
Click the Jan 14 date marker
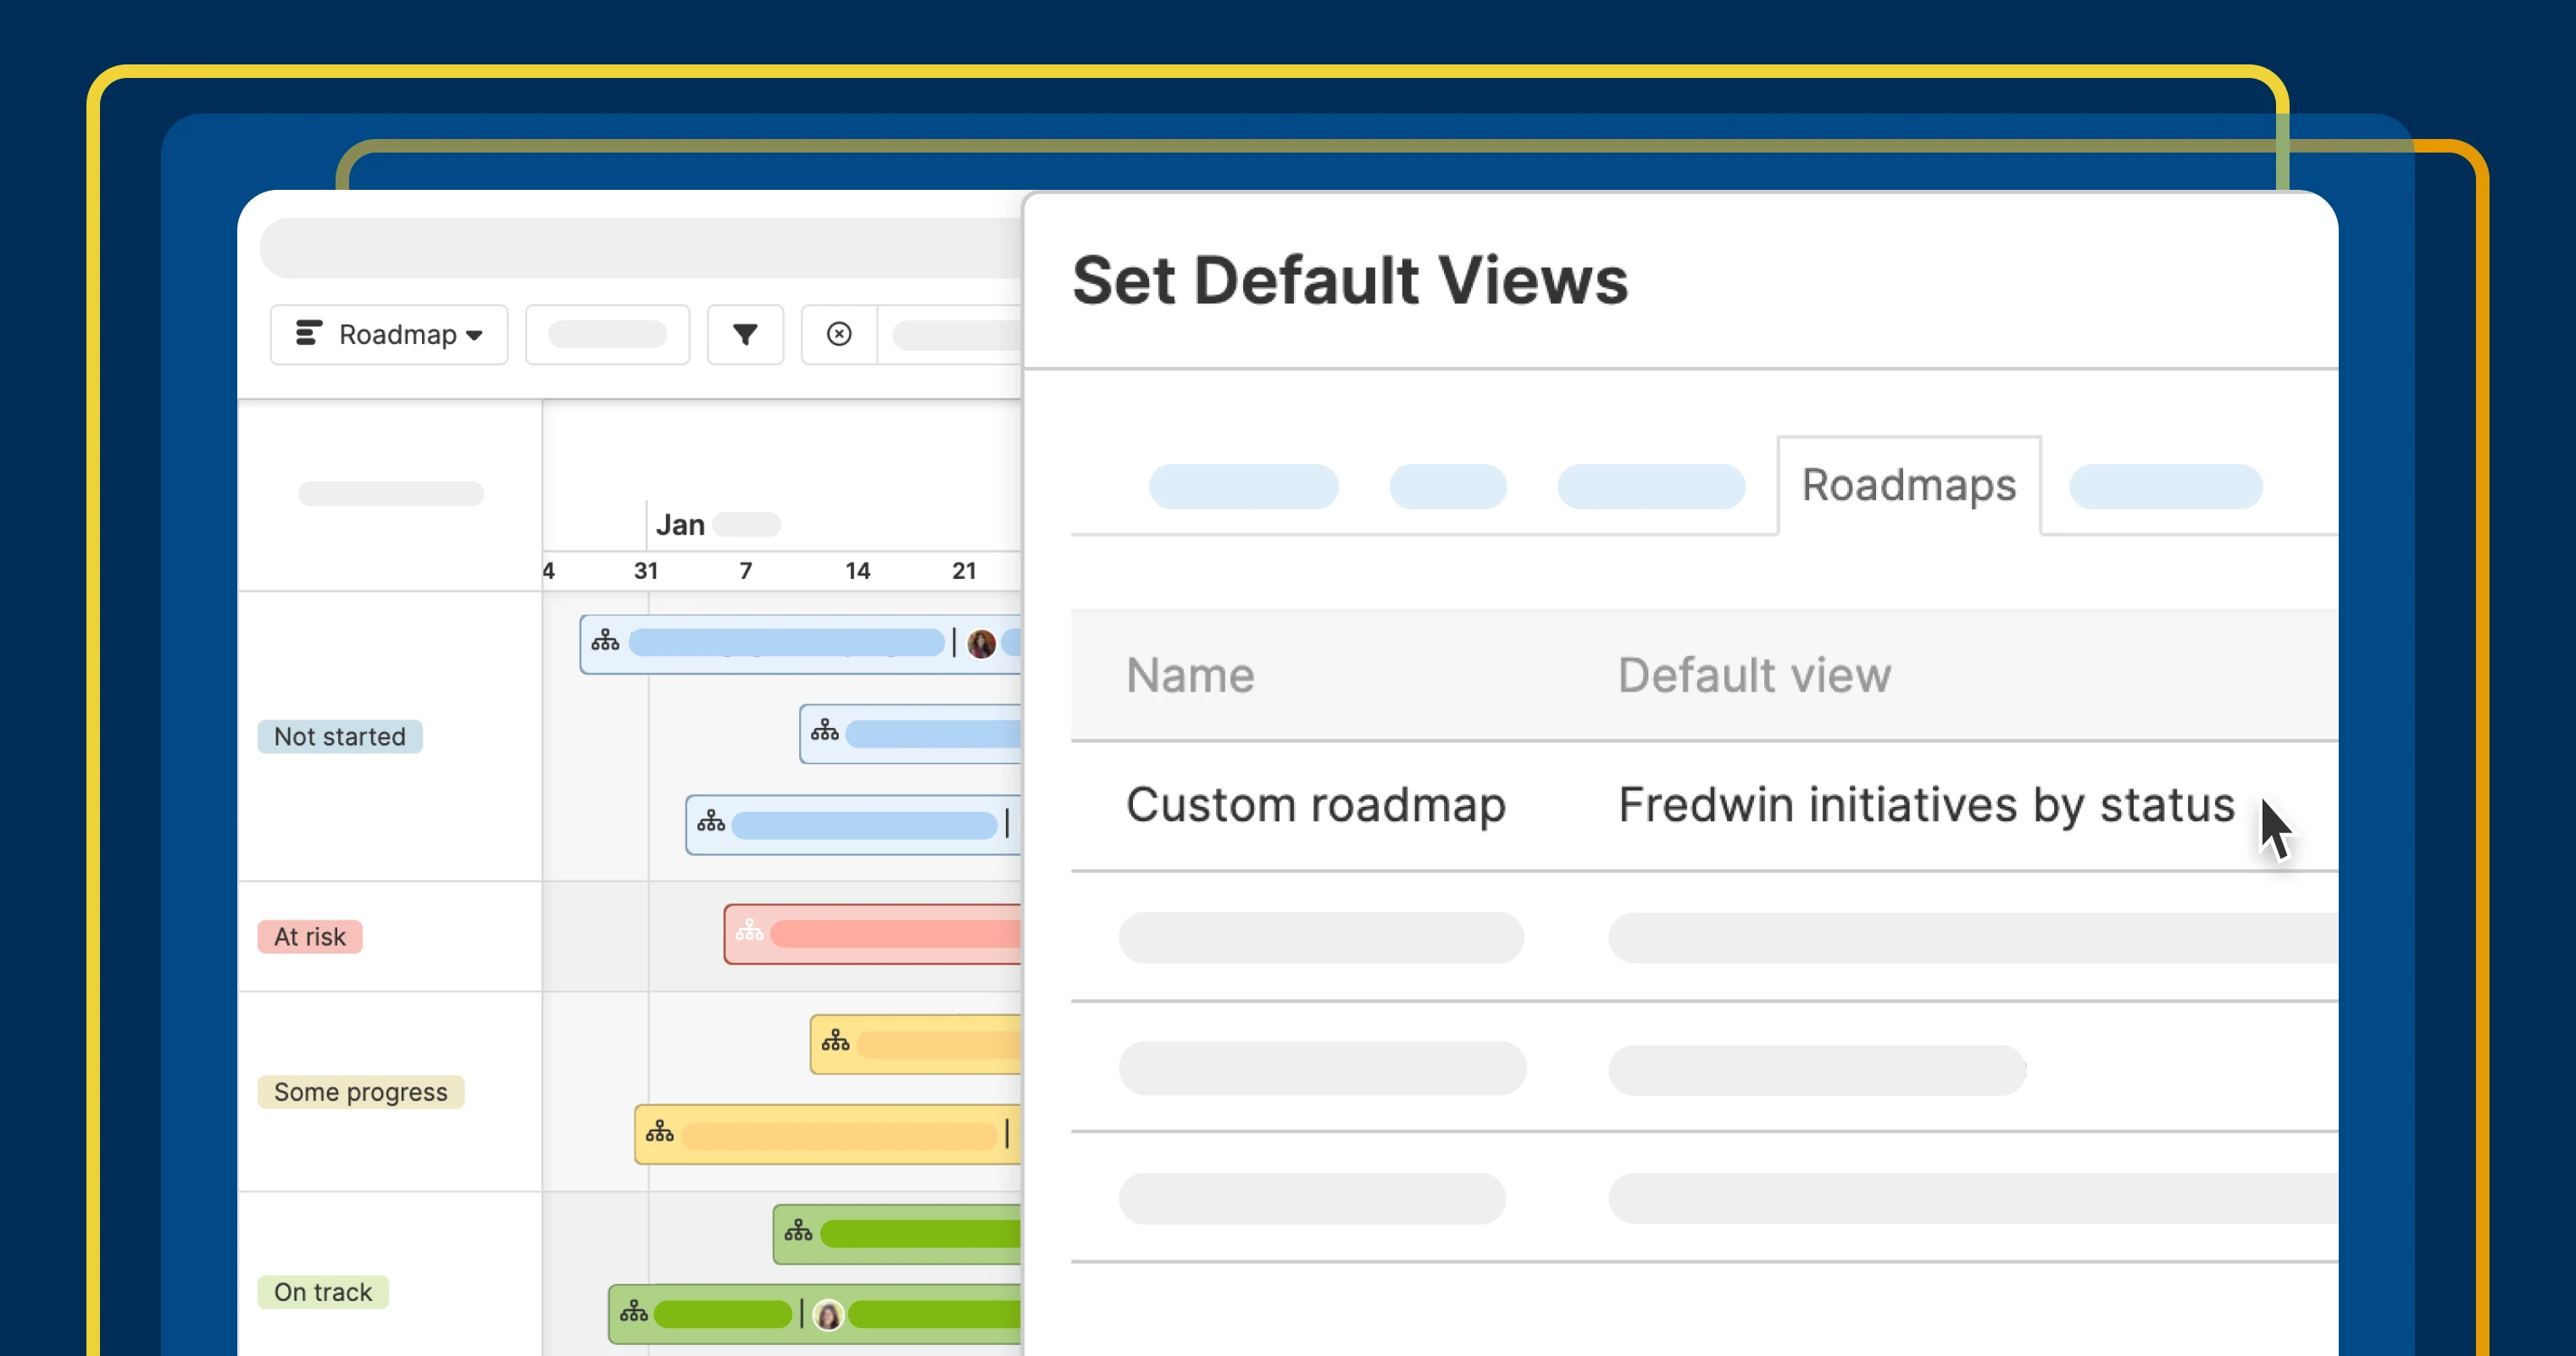[857, 570]
